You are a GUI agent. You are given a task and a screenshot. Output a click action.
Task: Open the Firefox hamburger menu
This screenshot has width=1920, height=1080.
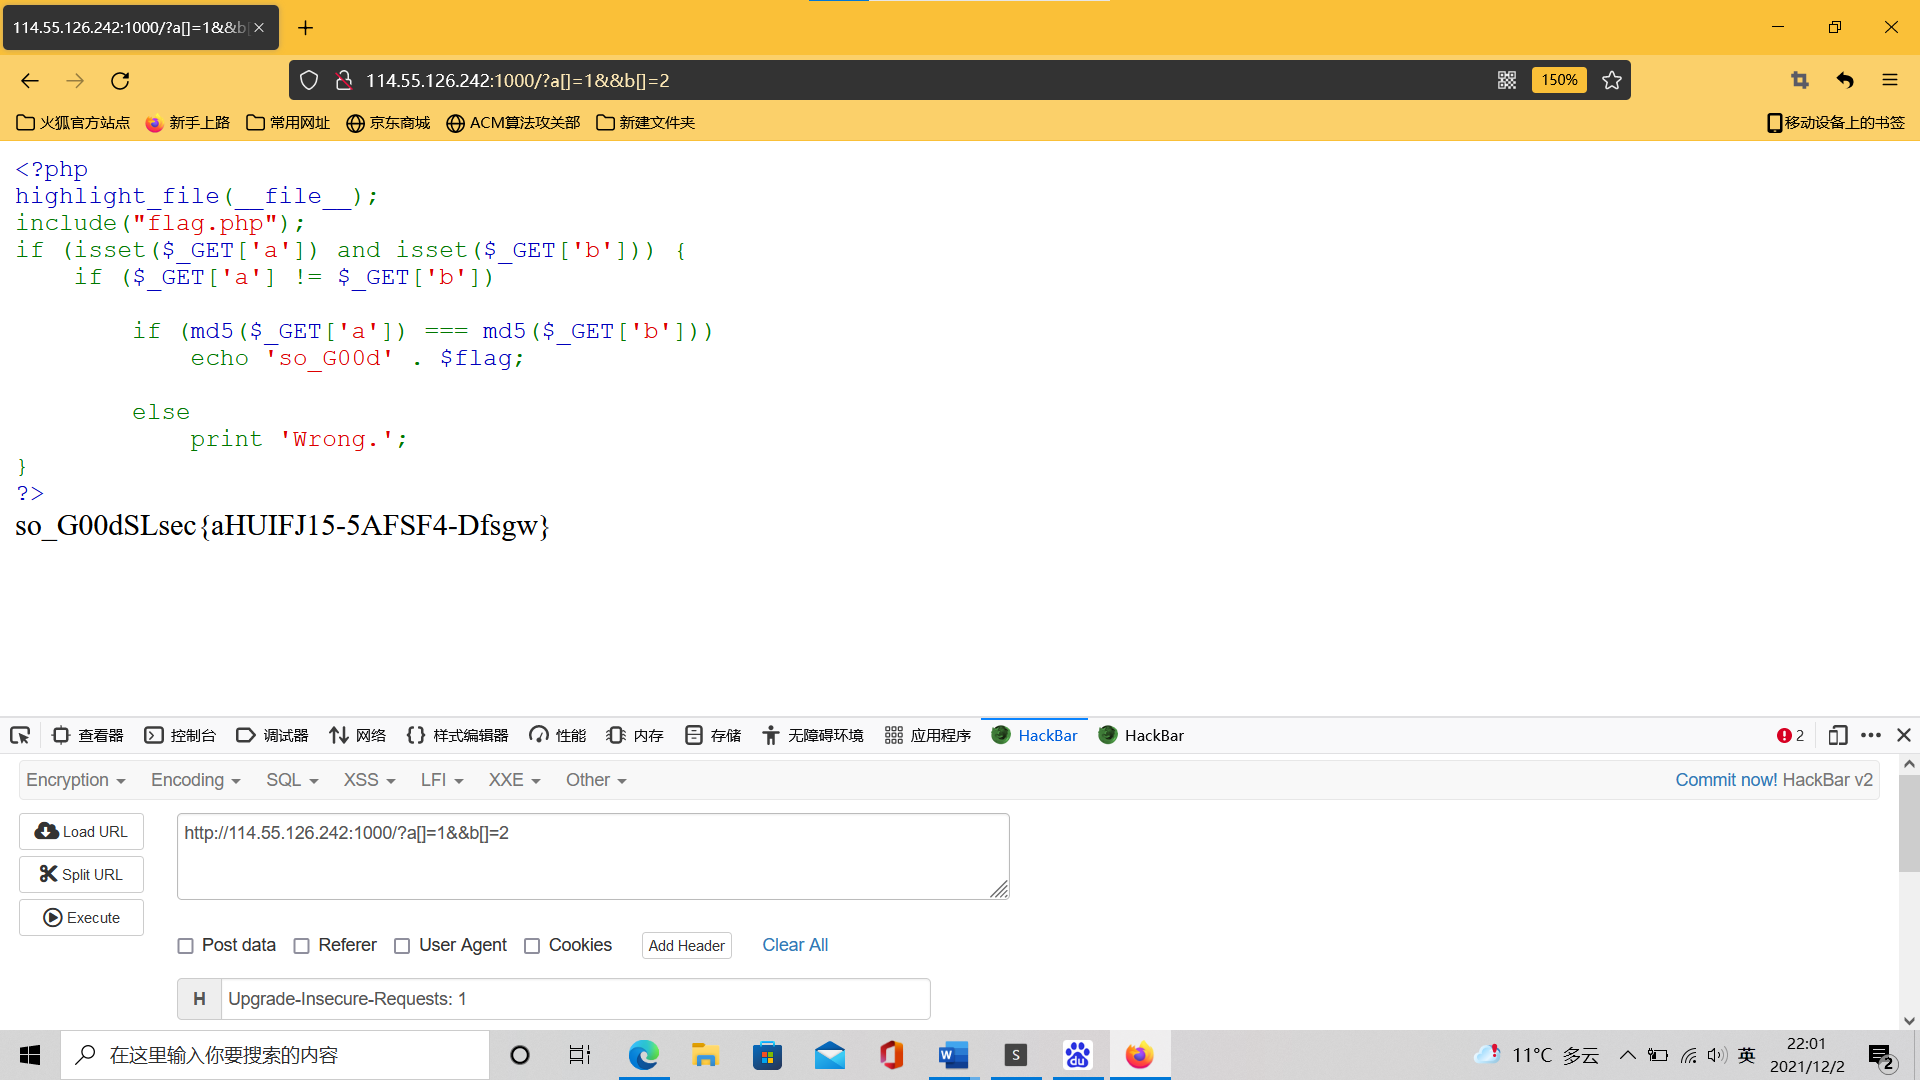point(1889,80)
